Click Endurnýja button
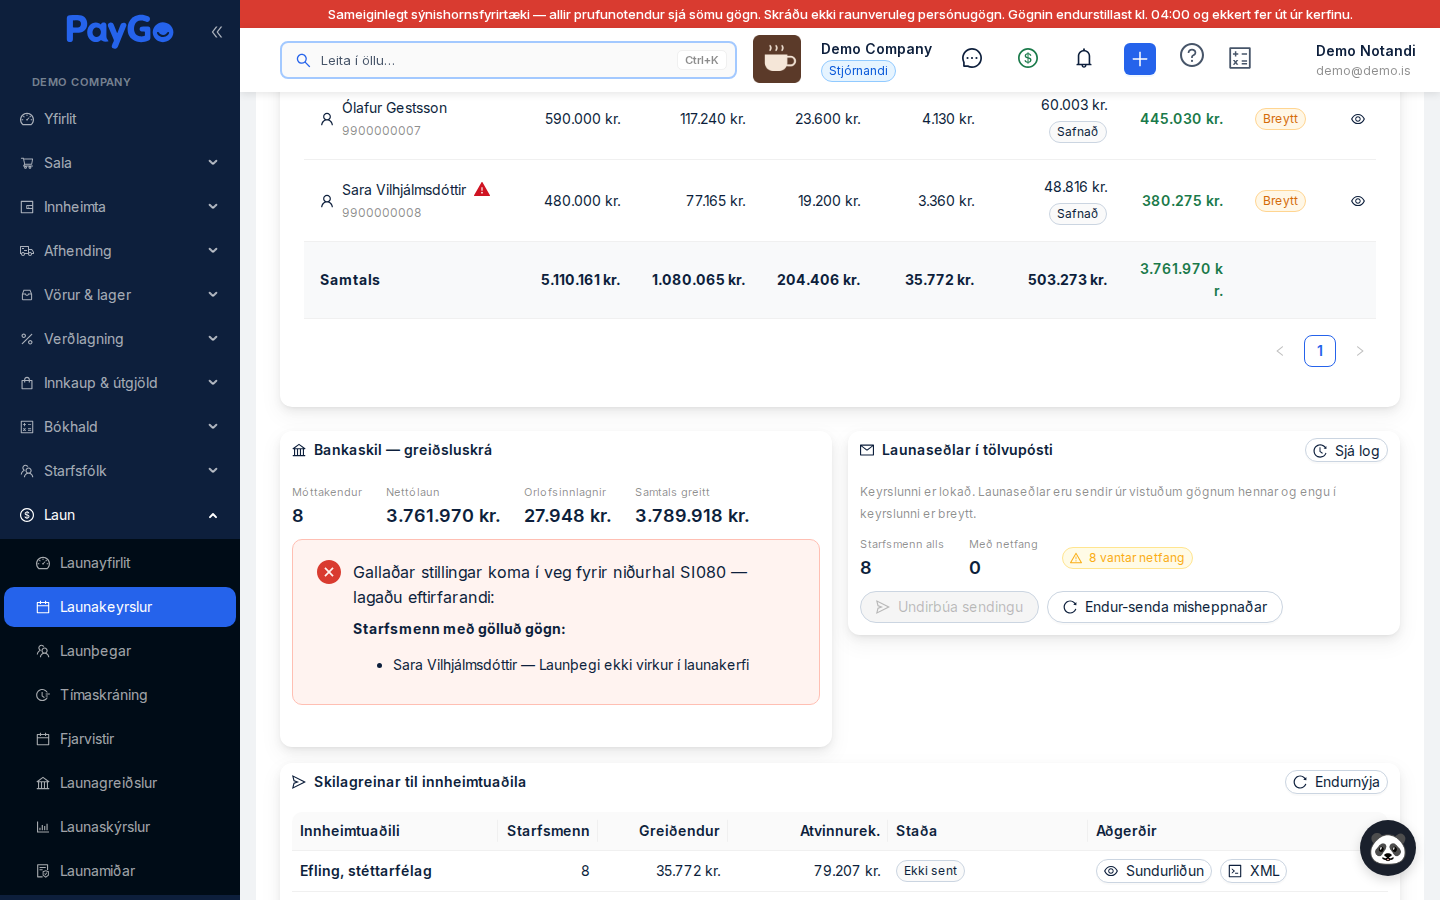 pyautogui.click(x=1336, y=782)
